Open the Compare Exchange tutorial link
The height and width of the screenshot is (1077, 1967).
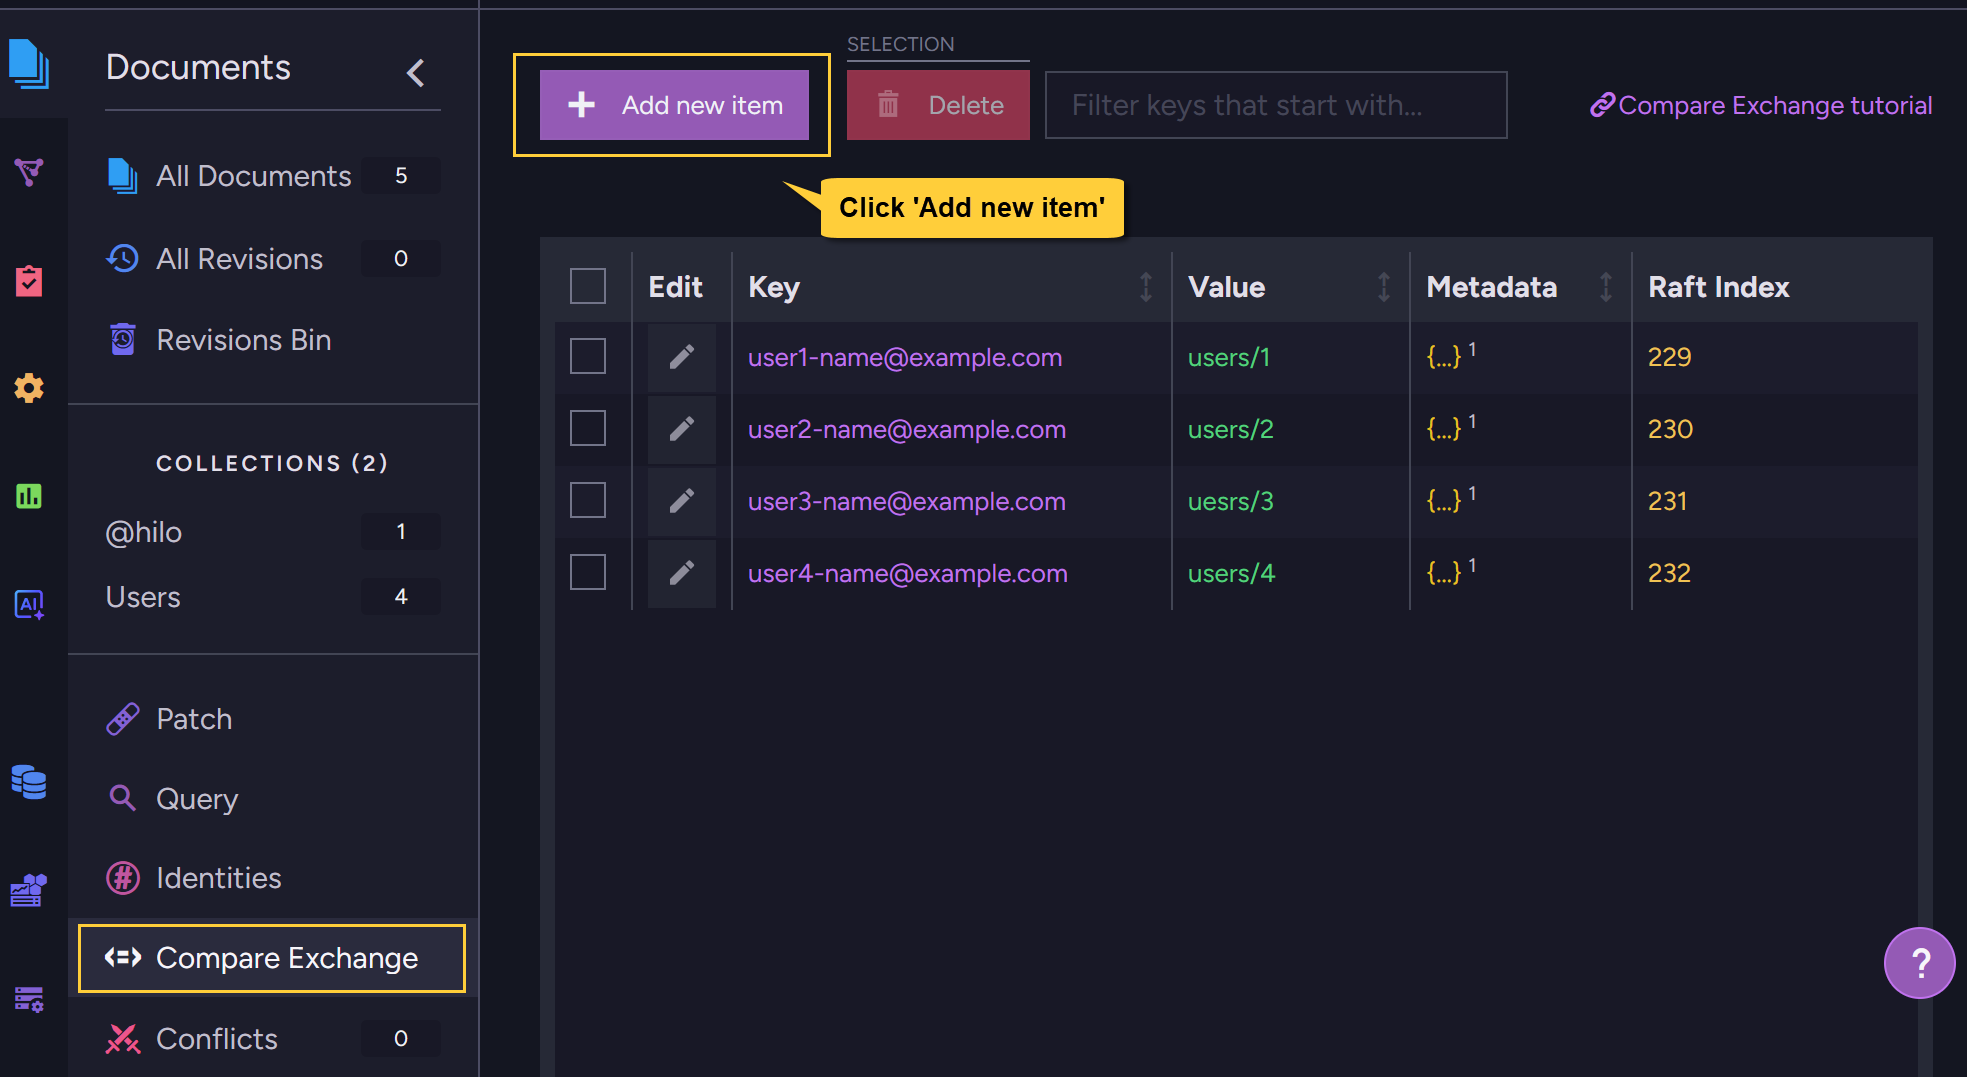coord(1761,105)
